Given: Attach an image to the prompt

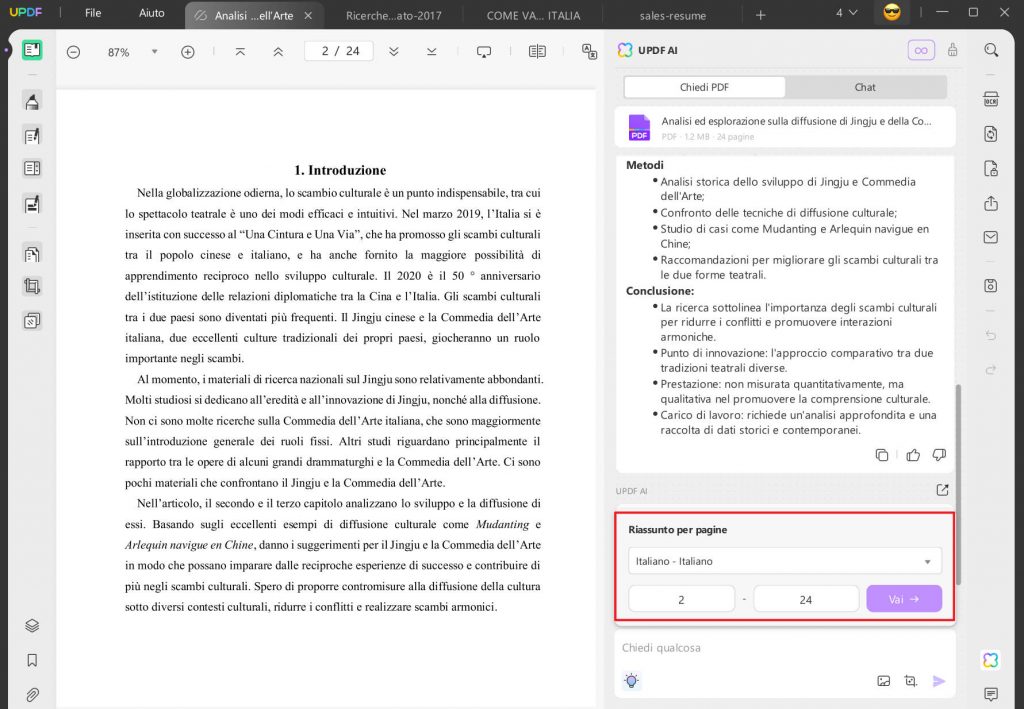Looking at the screenshot, I should click(x=884, y=681).
